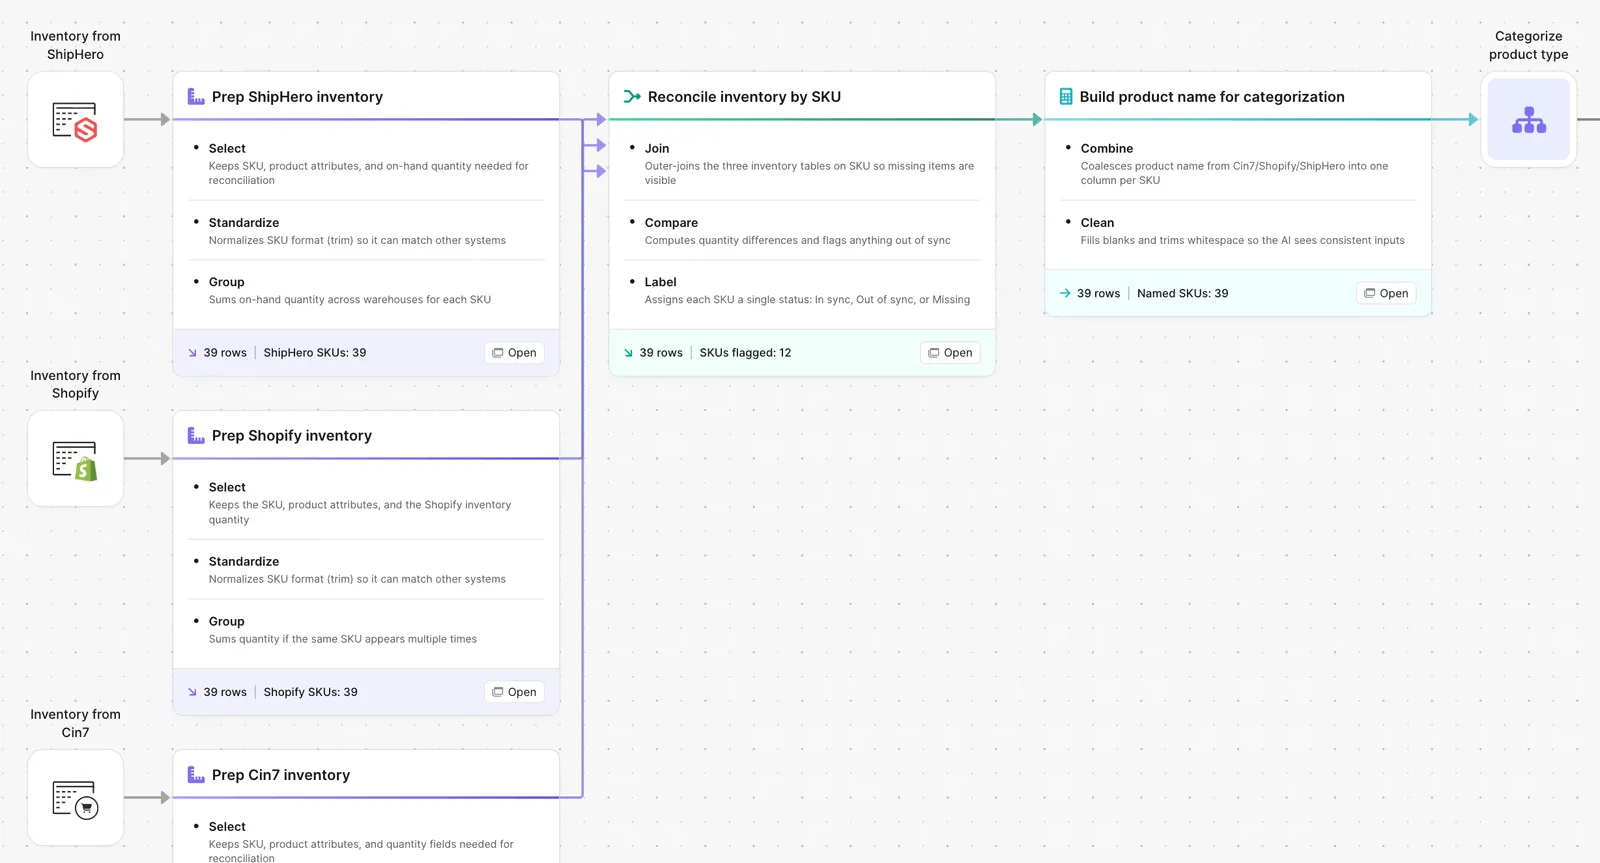Click Sums quantity if the same SKU appears description
This screenshot has height=863, width=1600.
pos(342,639)
